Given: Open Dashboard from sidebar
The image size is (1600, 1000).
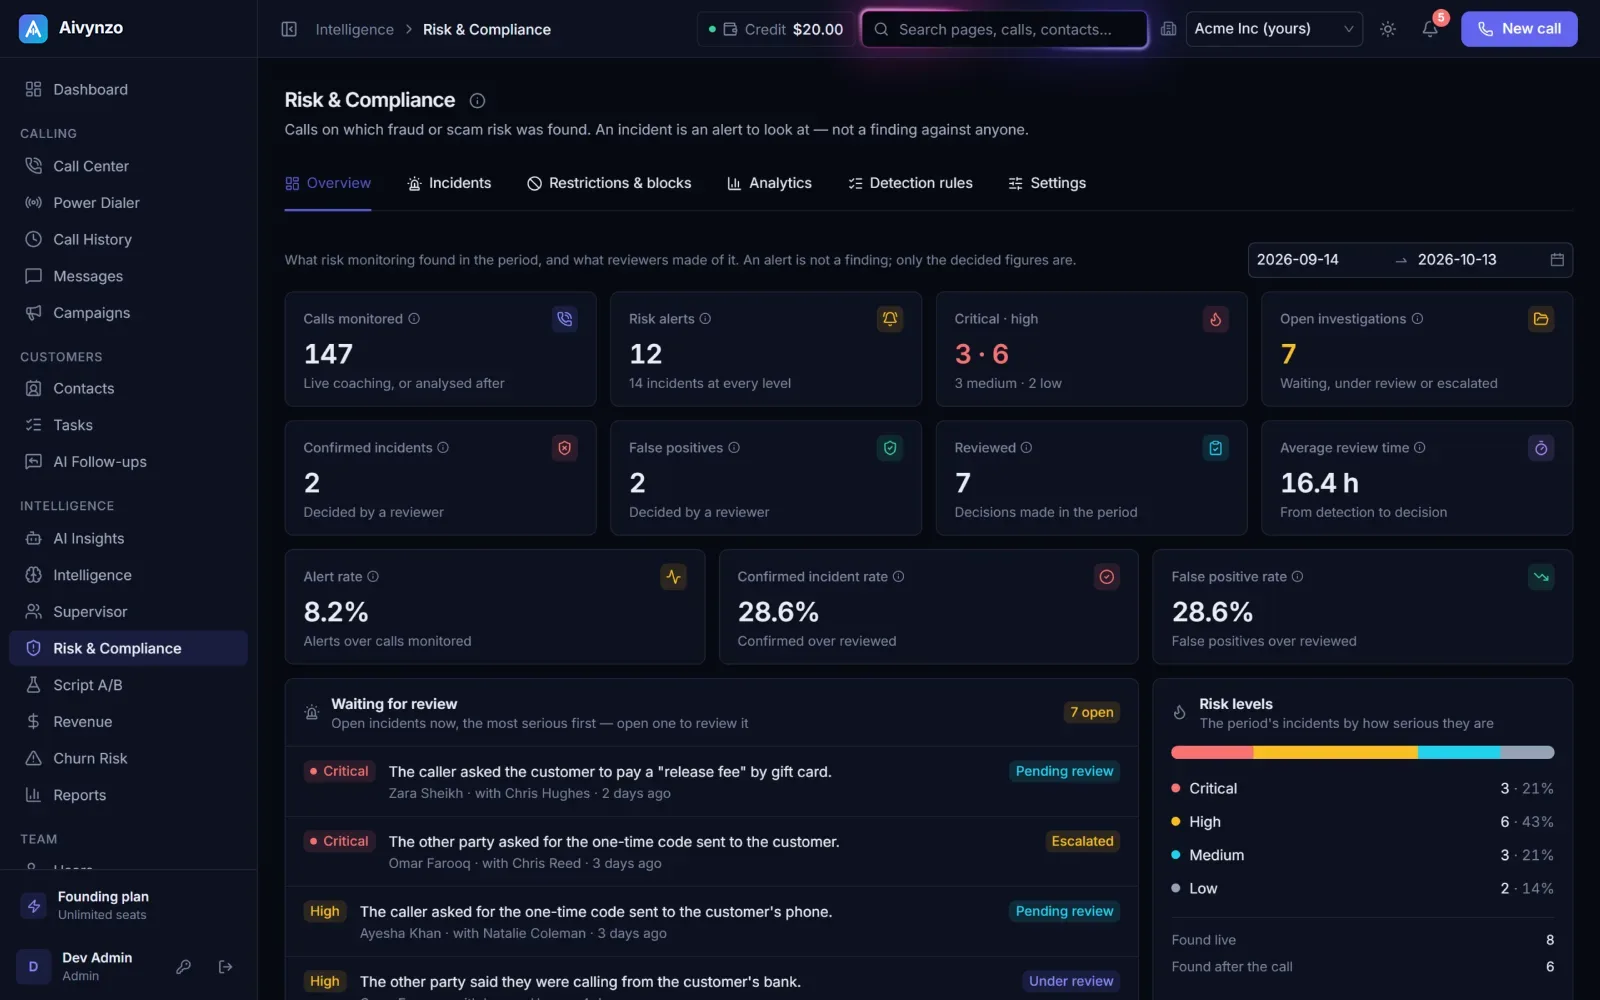Looking at the screenshot, I should pyautogui.click(x=128, y=89).
